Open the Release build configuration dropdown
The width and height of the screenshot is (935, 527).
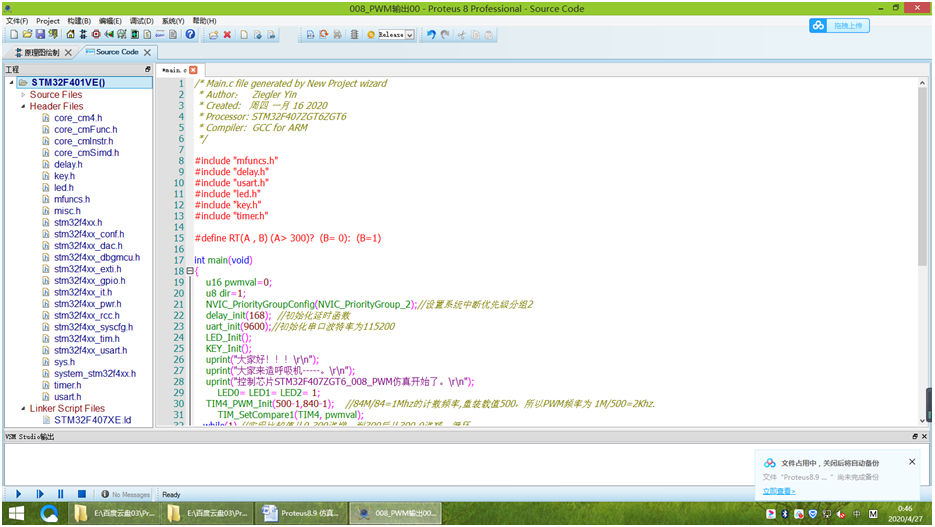pos(410,35)
